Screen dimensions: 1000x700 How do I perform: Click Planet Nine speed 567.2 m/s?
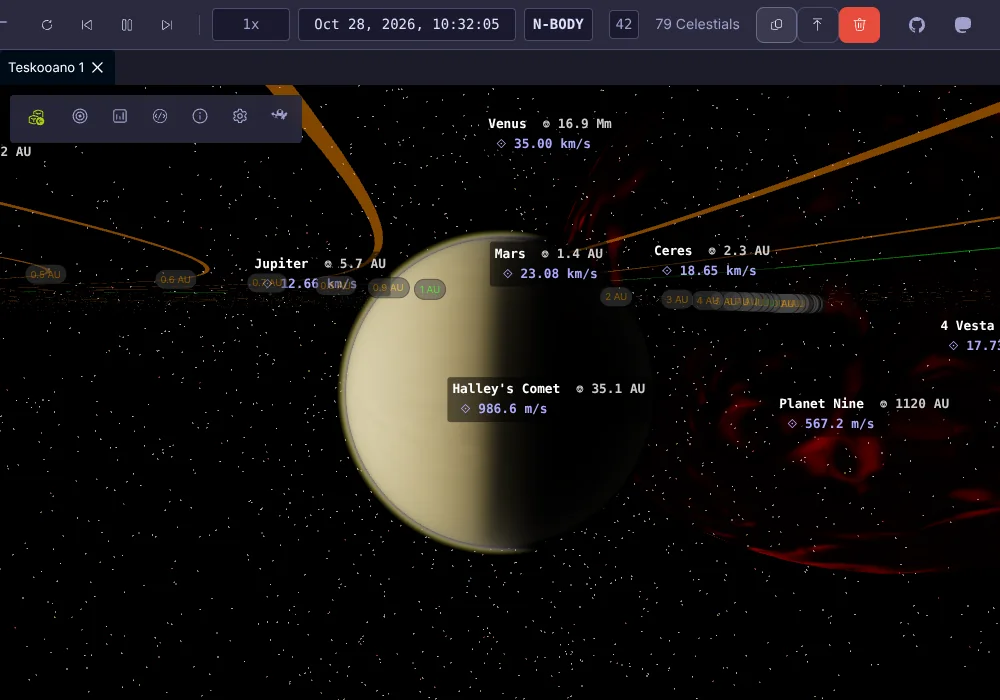click(x=839, y=423)
